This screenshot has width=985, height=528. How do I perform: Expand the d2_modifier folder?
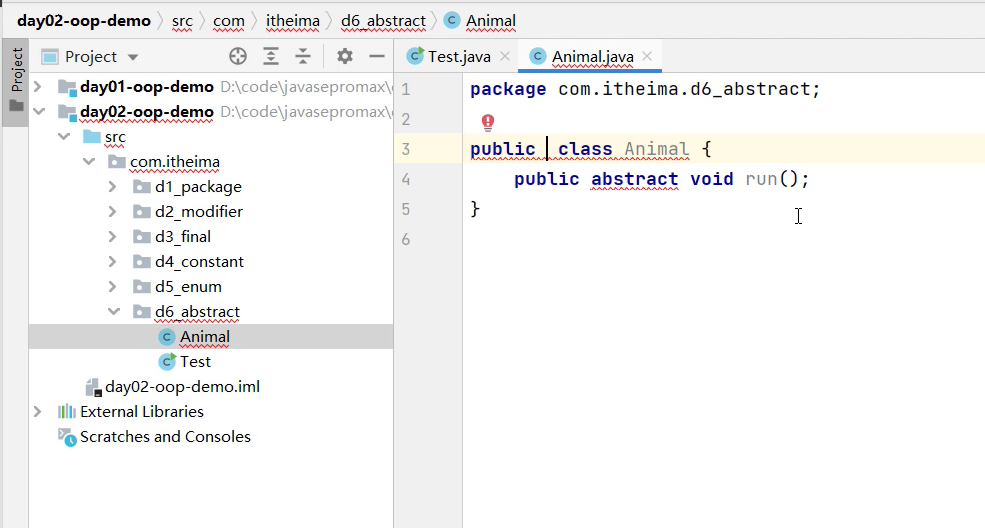pos(112,212)
